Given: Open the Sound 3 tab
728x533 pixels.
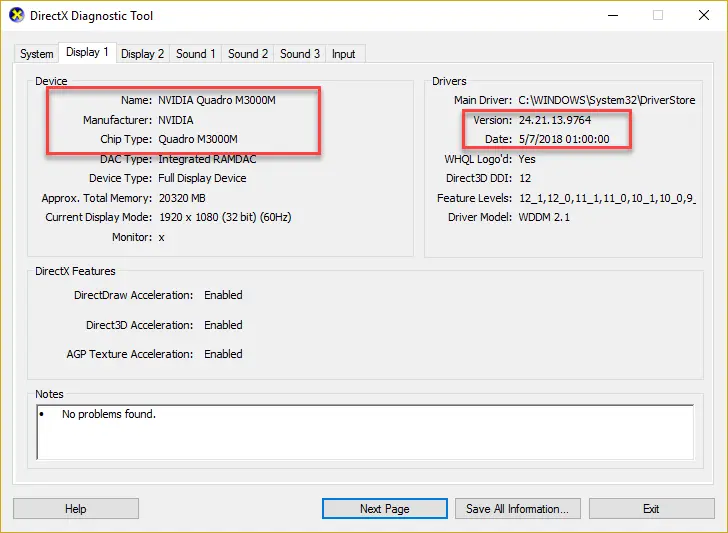Looking at the screenshot, I should pyautogui.click(x=300, y=54).
